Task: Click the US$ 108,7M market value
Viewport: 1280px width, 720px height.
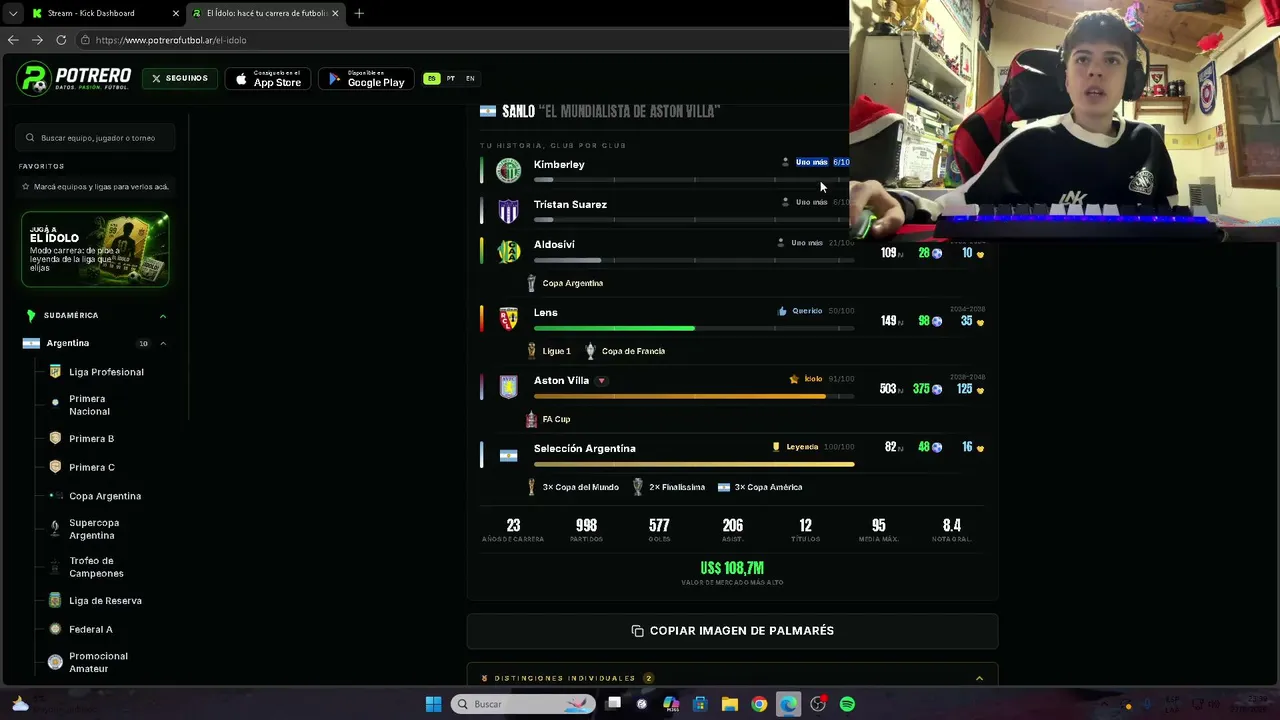Action: (x=732, y=568)
